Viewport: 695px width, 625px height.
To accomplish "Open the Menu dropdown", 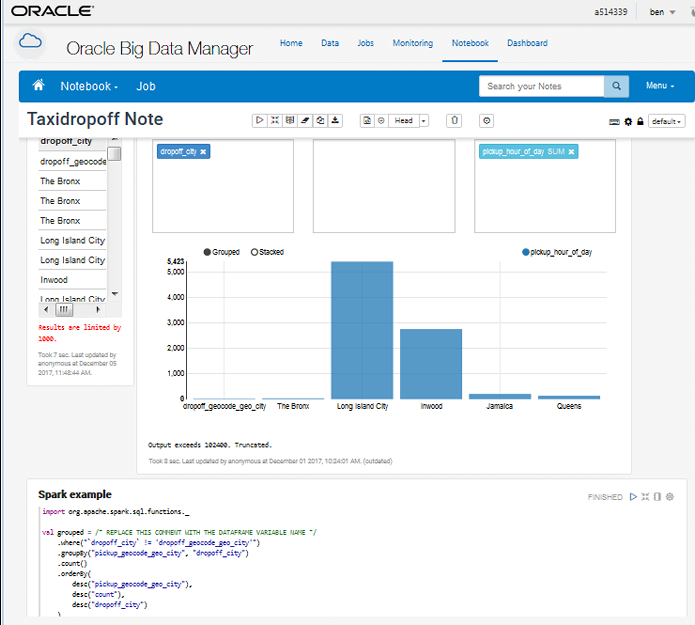I will pos(660,86).
